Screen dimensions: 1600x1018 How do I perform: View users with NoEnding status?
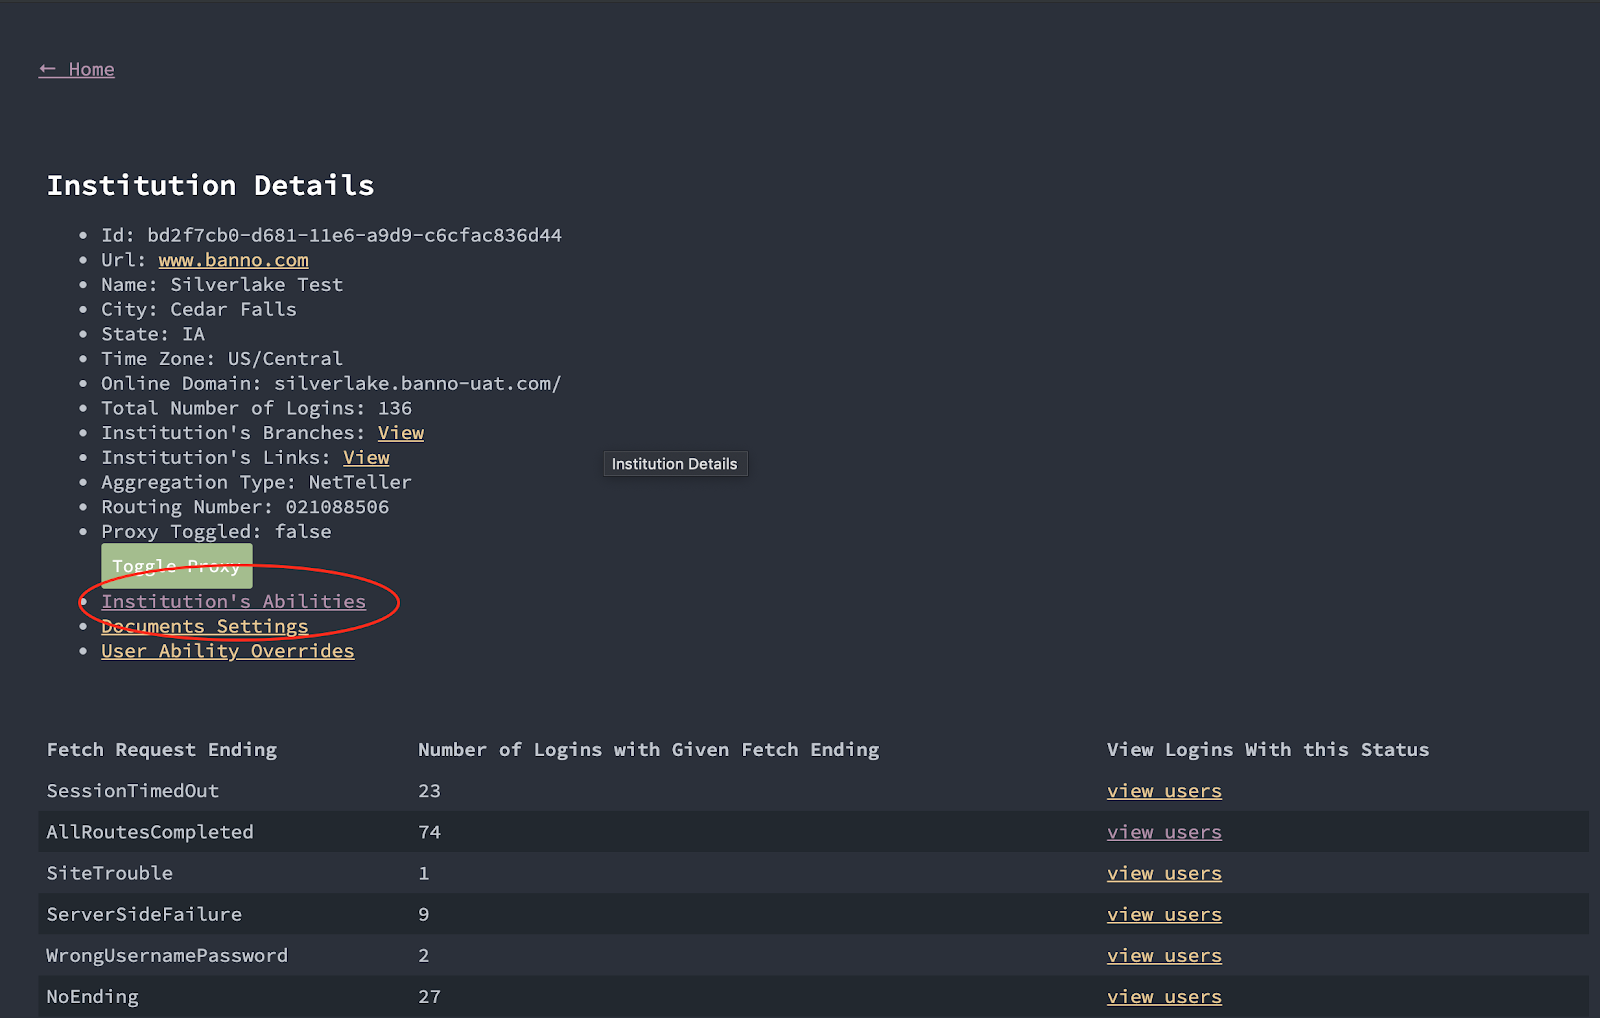[1164, 997]
